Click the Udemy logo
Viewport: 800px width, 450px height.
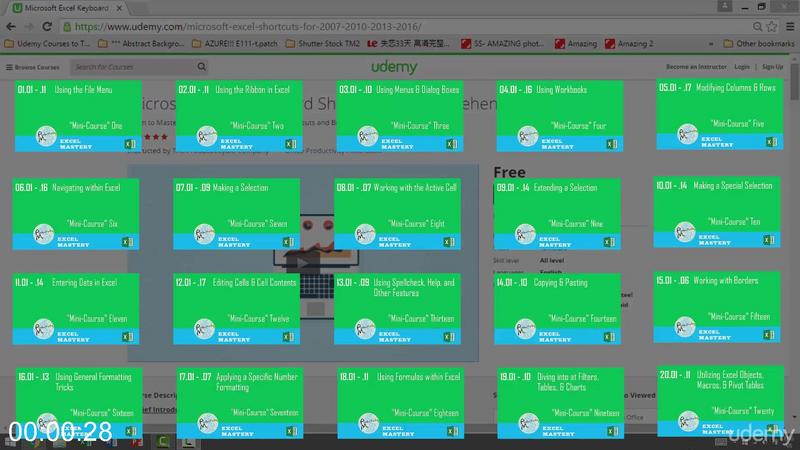click(x=394, y=67)
